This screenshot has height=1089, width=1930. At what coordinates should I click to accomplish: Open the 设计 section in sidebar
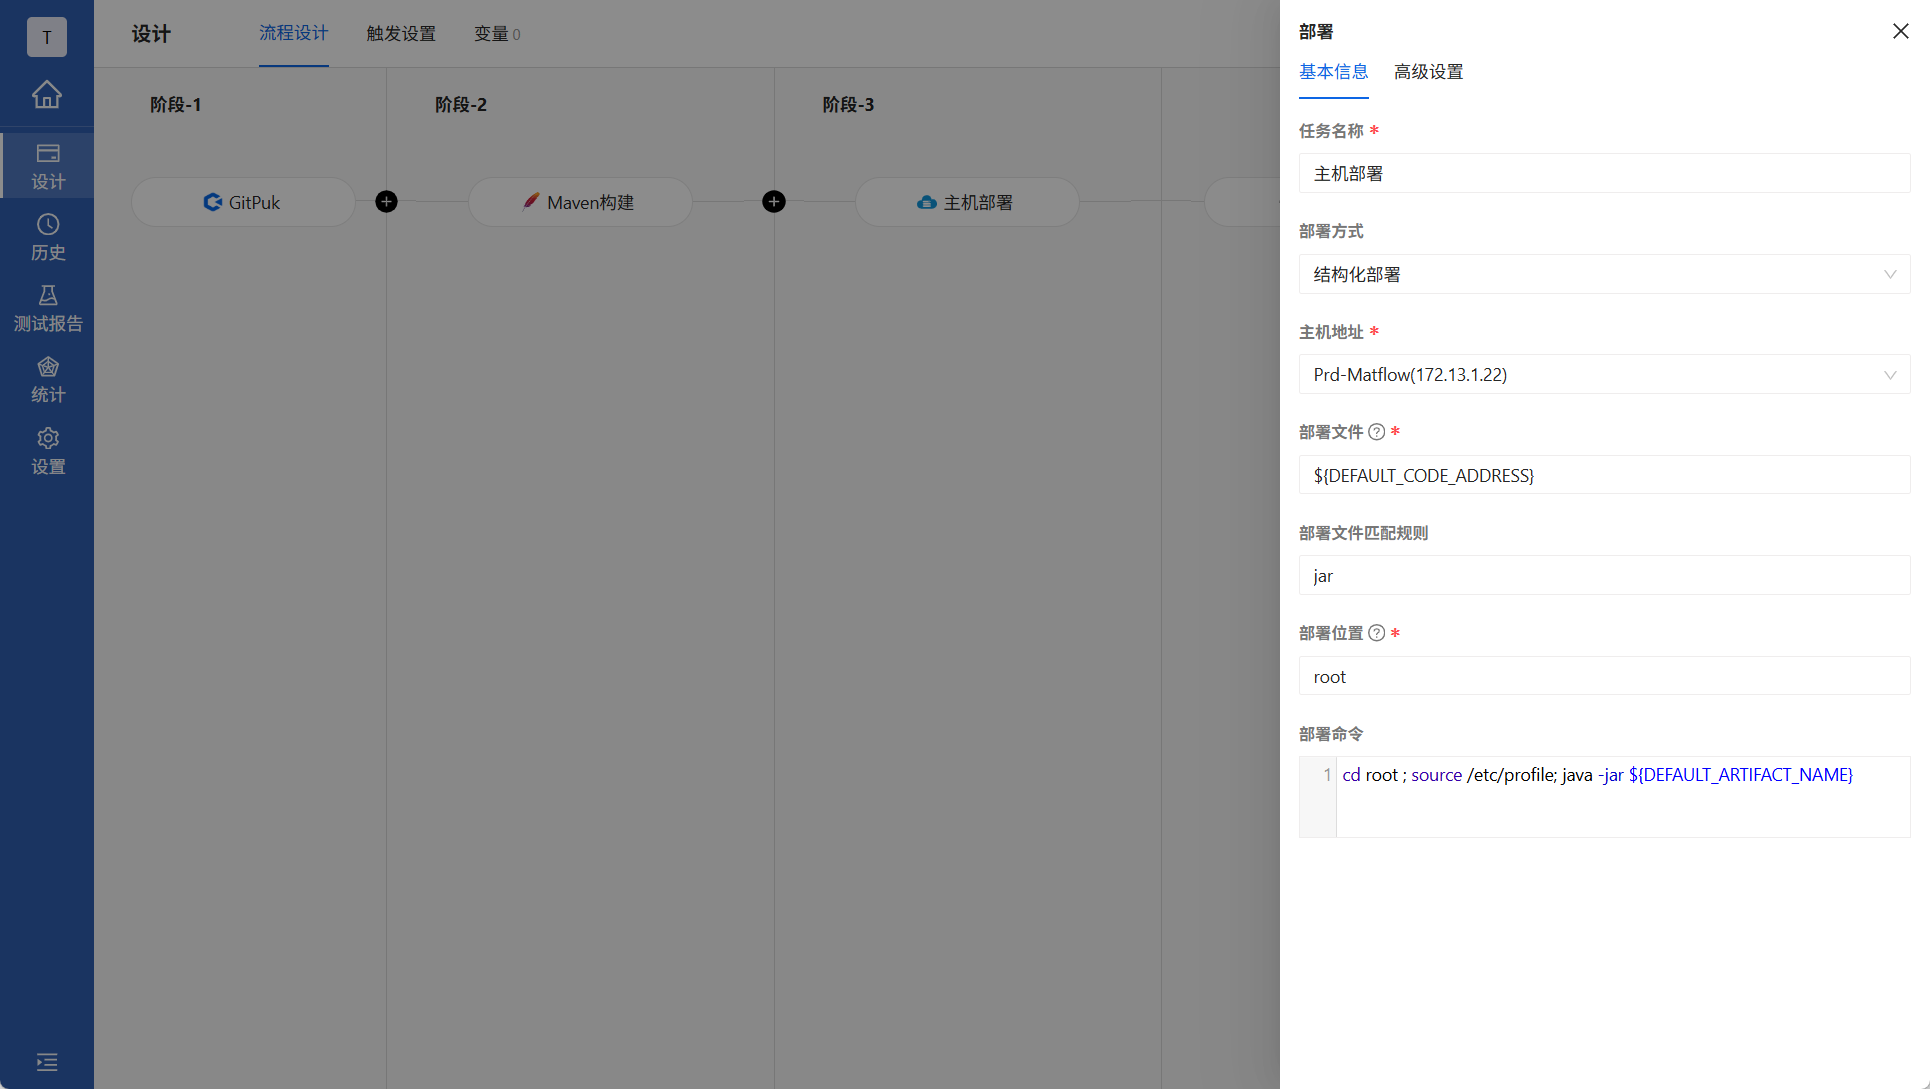click(x=47, y=166)
